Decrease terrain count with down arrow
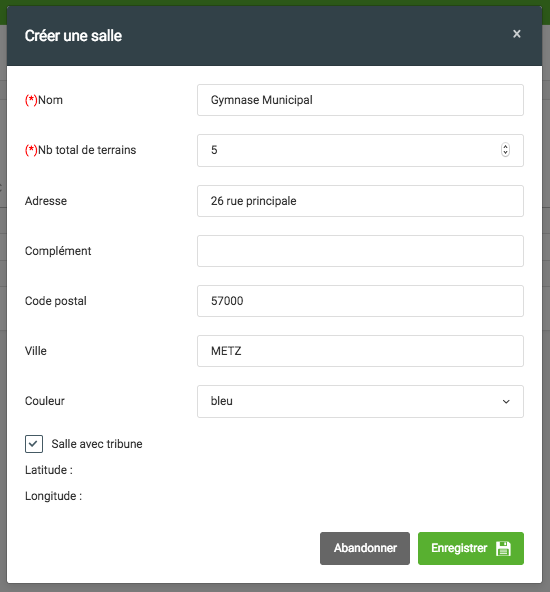550x592 pixels. (505, 153)
